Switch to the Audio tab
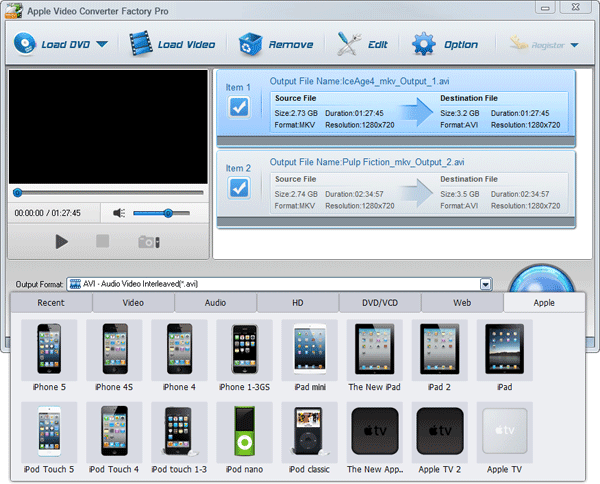 tap(215, 303)
